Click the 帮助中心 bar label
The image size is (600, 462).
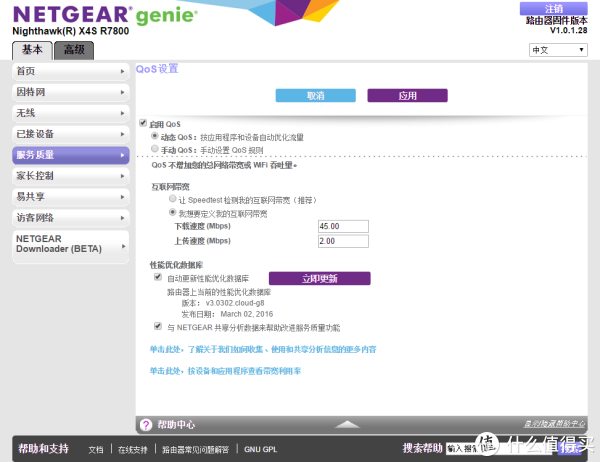point(176,425)
